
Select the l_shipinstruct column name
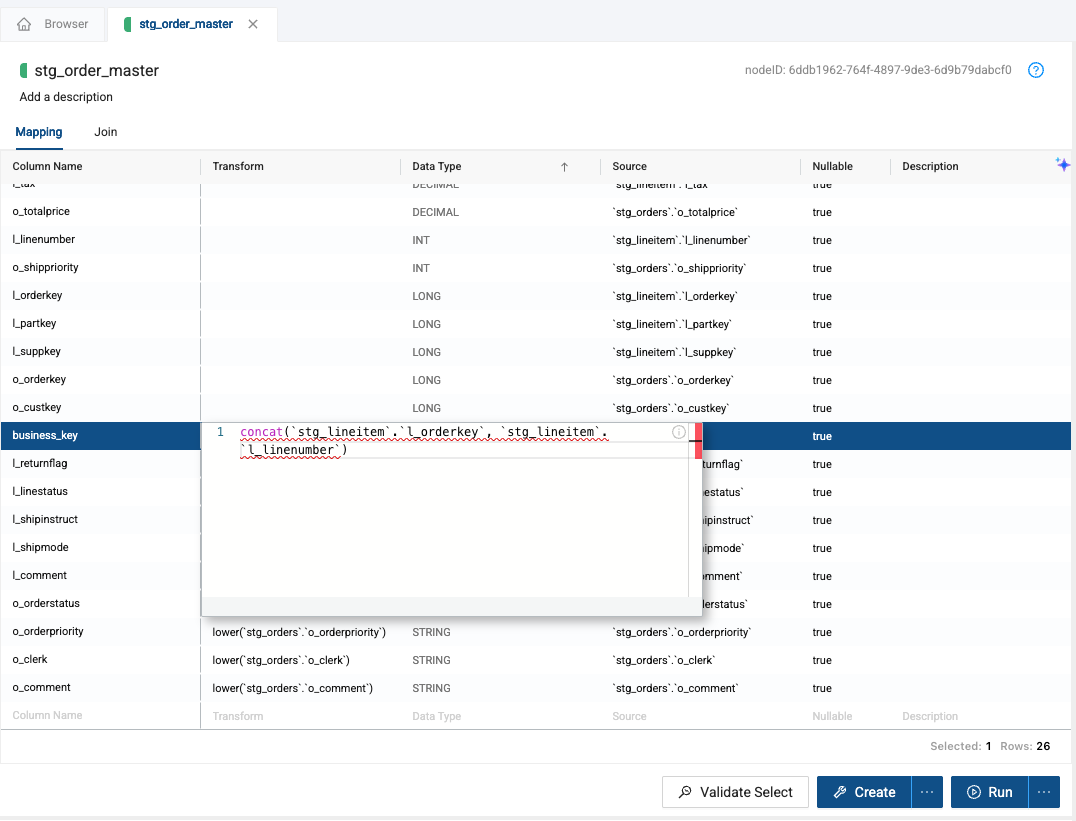[45, 520]
